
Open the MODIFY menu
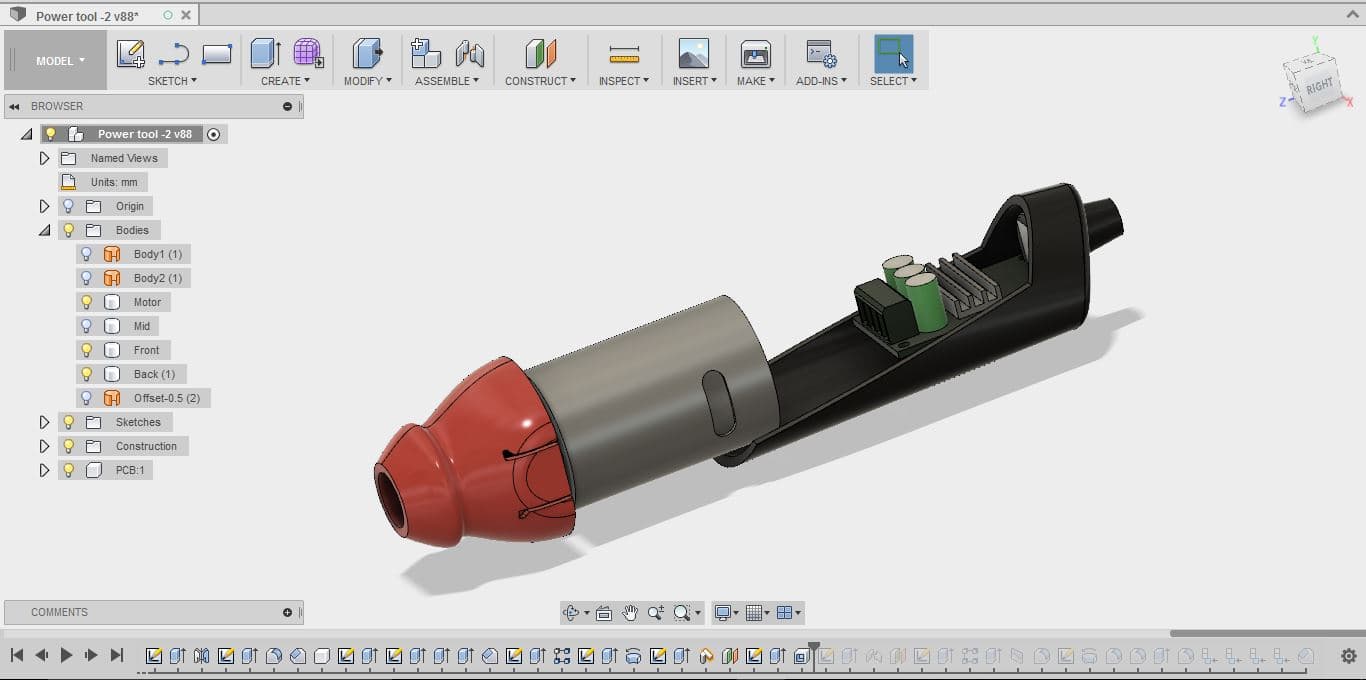tap(368, 81)
